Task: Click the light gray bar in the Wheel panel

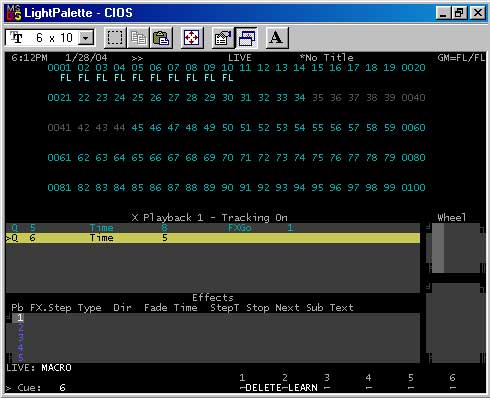Action: pyautogui.click(x=438, y=248)
